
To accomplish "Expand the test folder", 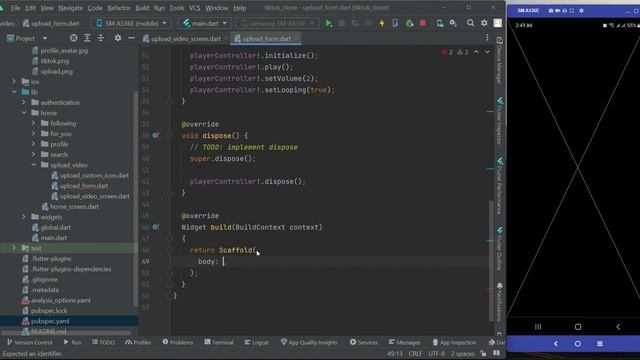I will (14, 248).
